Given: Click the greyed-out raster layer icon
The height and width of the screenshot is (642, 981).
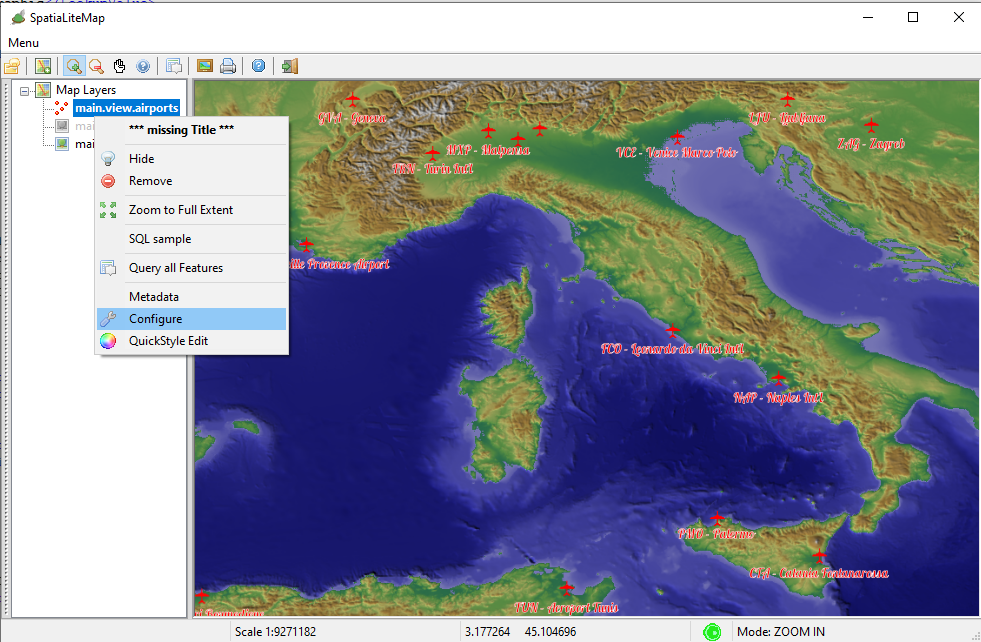Looking at the screenshot, I should [62, 126].
